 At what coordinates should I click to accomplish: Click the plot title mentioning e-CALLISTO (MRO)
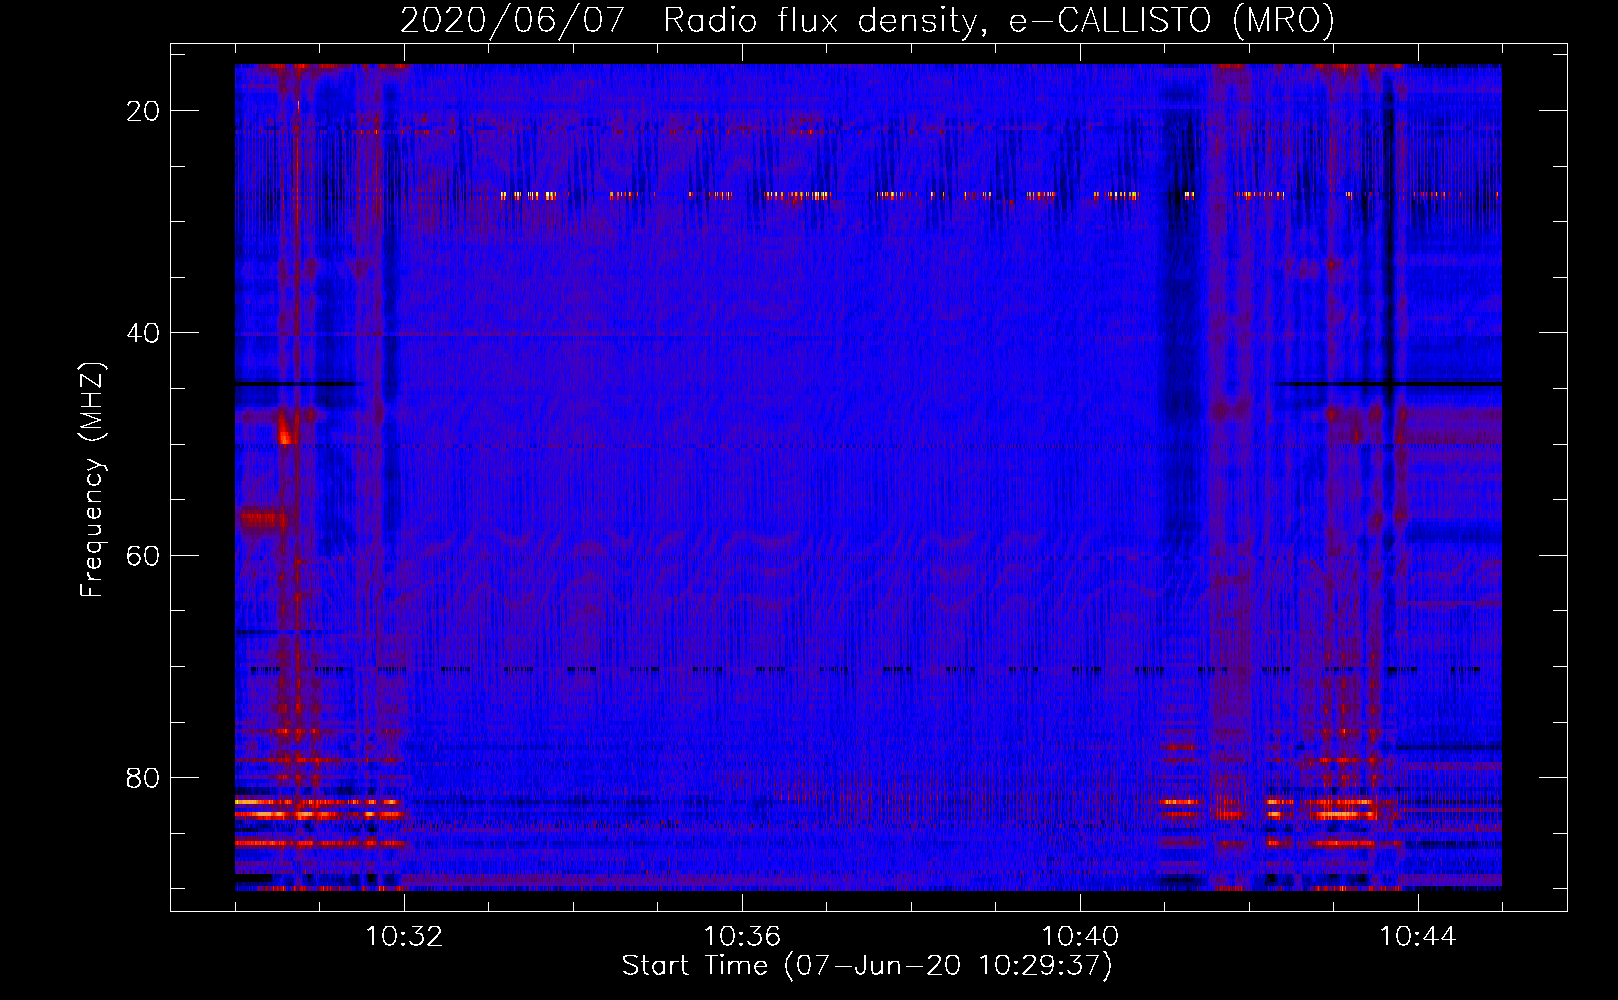pyautogui.click(x=867, y=20)
